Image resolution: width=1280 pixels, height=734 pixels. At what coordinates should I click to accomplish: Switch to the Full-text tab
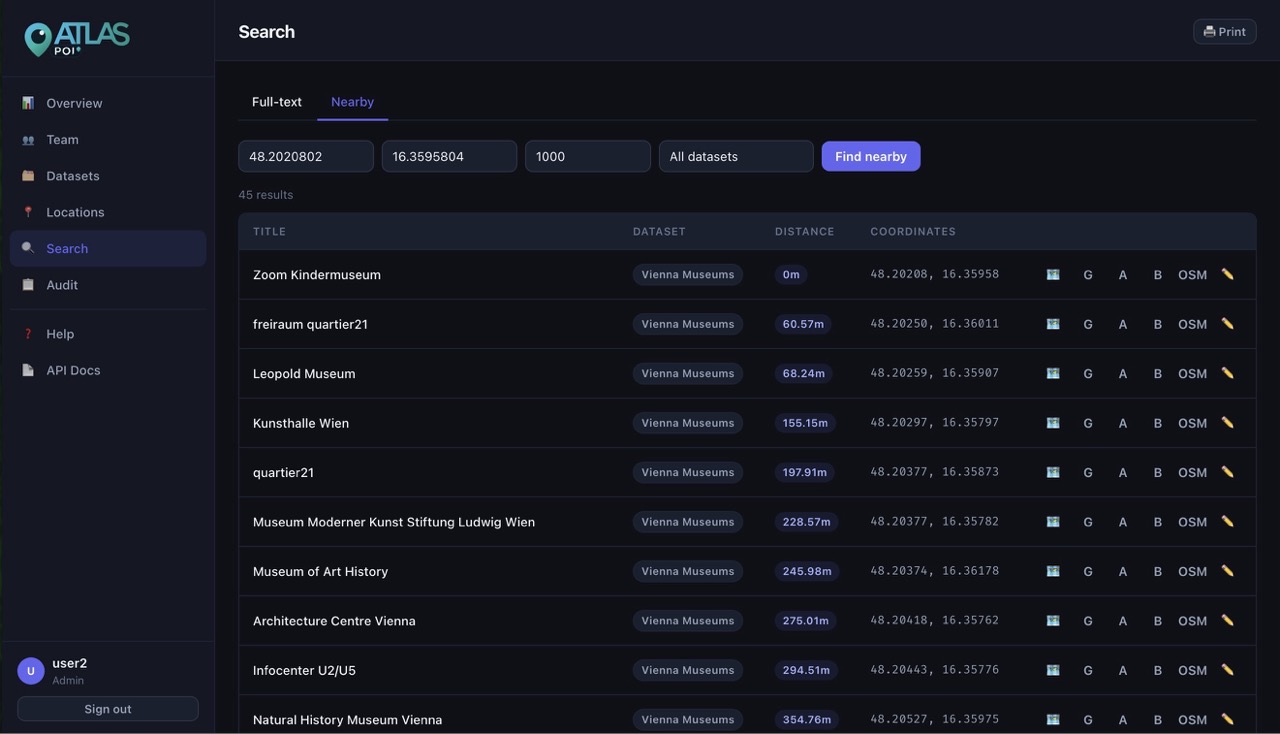pyautogui.click(x=277, y=102)
